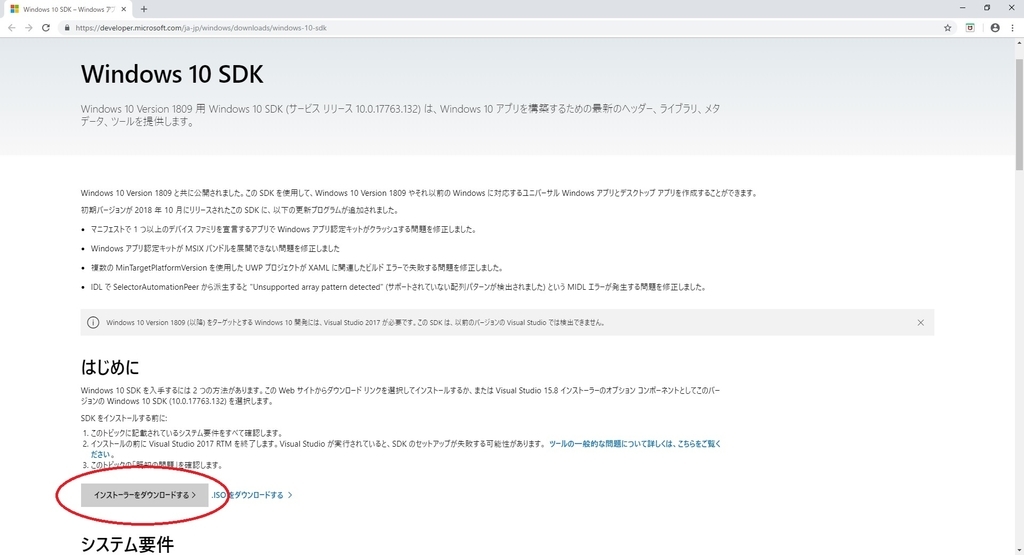This screenshot has height=555, width=1024.
Task: Minimize the browser window
Action: (963, 8)
